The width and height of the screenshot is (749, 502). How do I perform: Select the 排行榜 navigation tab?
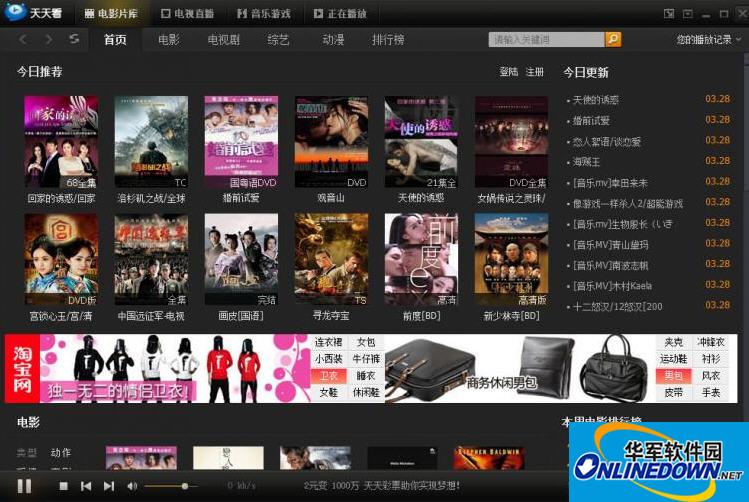(x=388, y=40)
